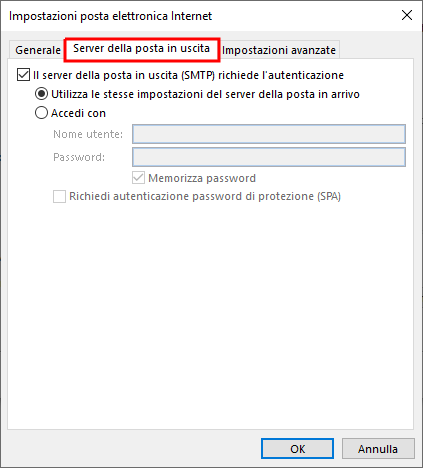Click the Nome utente: label text
Viewport: 423px width, 468px height.
(88, 134)
